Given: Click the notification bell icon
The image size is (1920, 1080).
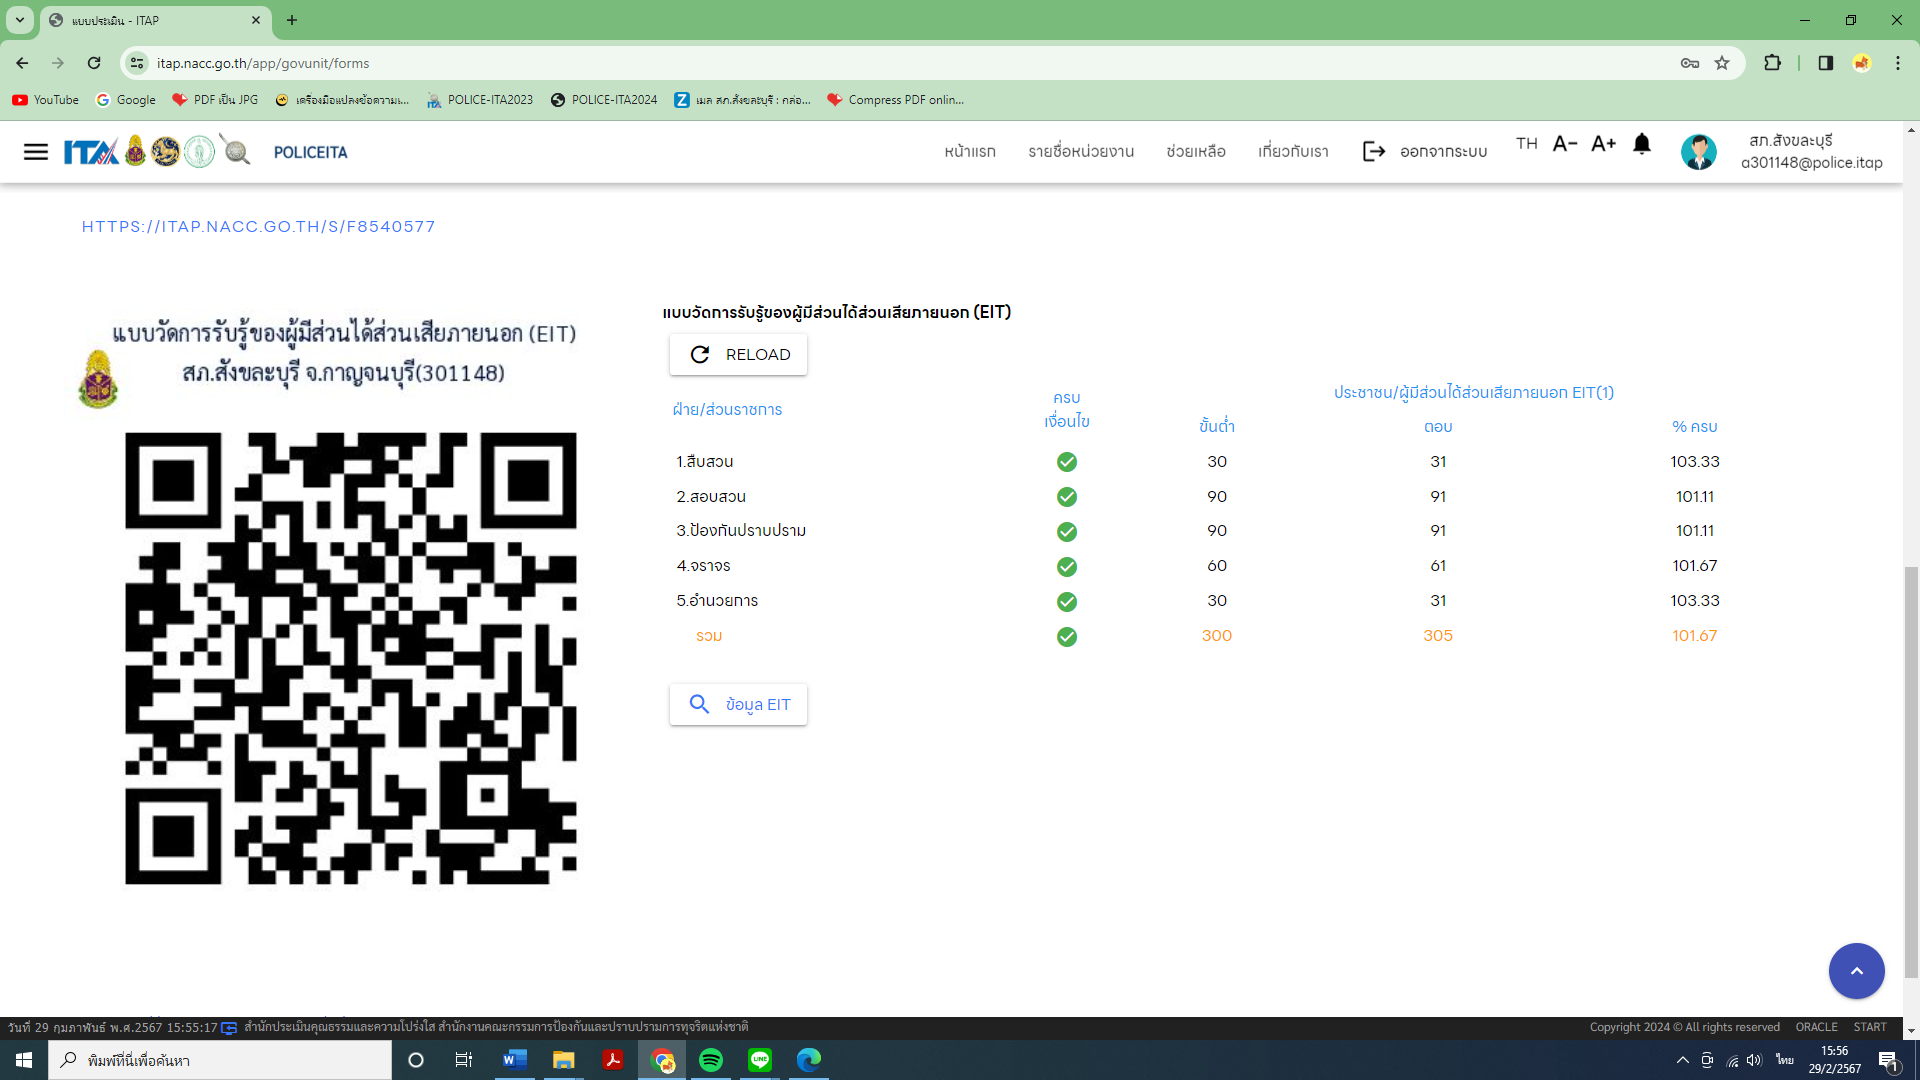Looking at the screenshot, I should (x=1641, y=144).
